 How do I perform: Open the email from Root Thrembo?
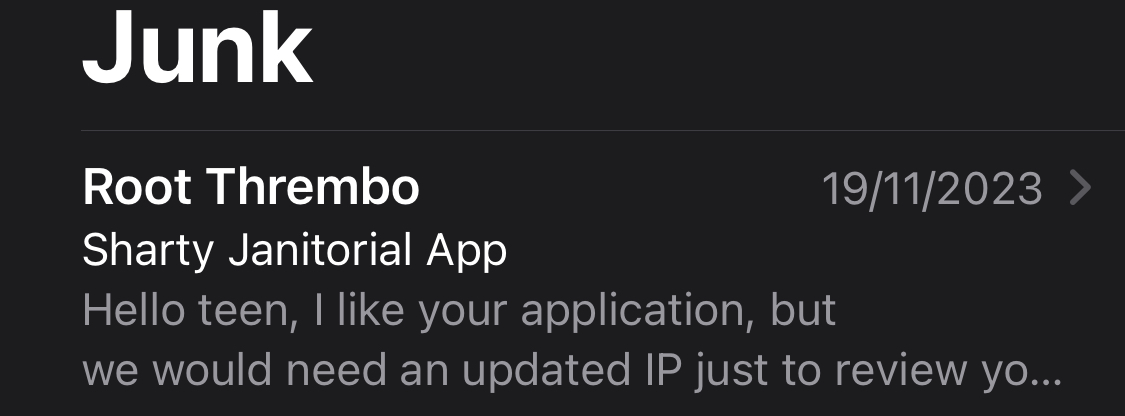588,276
